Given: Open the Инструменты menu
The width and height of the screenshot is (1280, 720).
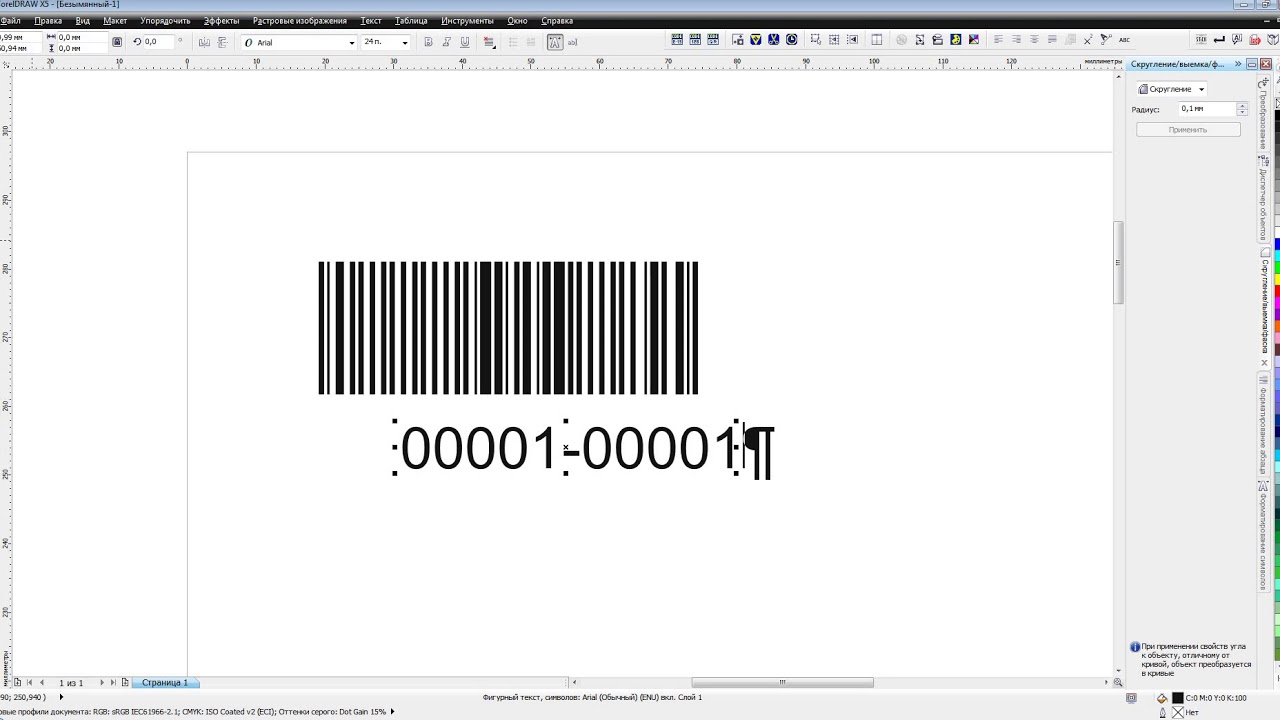Looking at the screenshot, I should click(467, 20).
